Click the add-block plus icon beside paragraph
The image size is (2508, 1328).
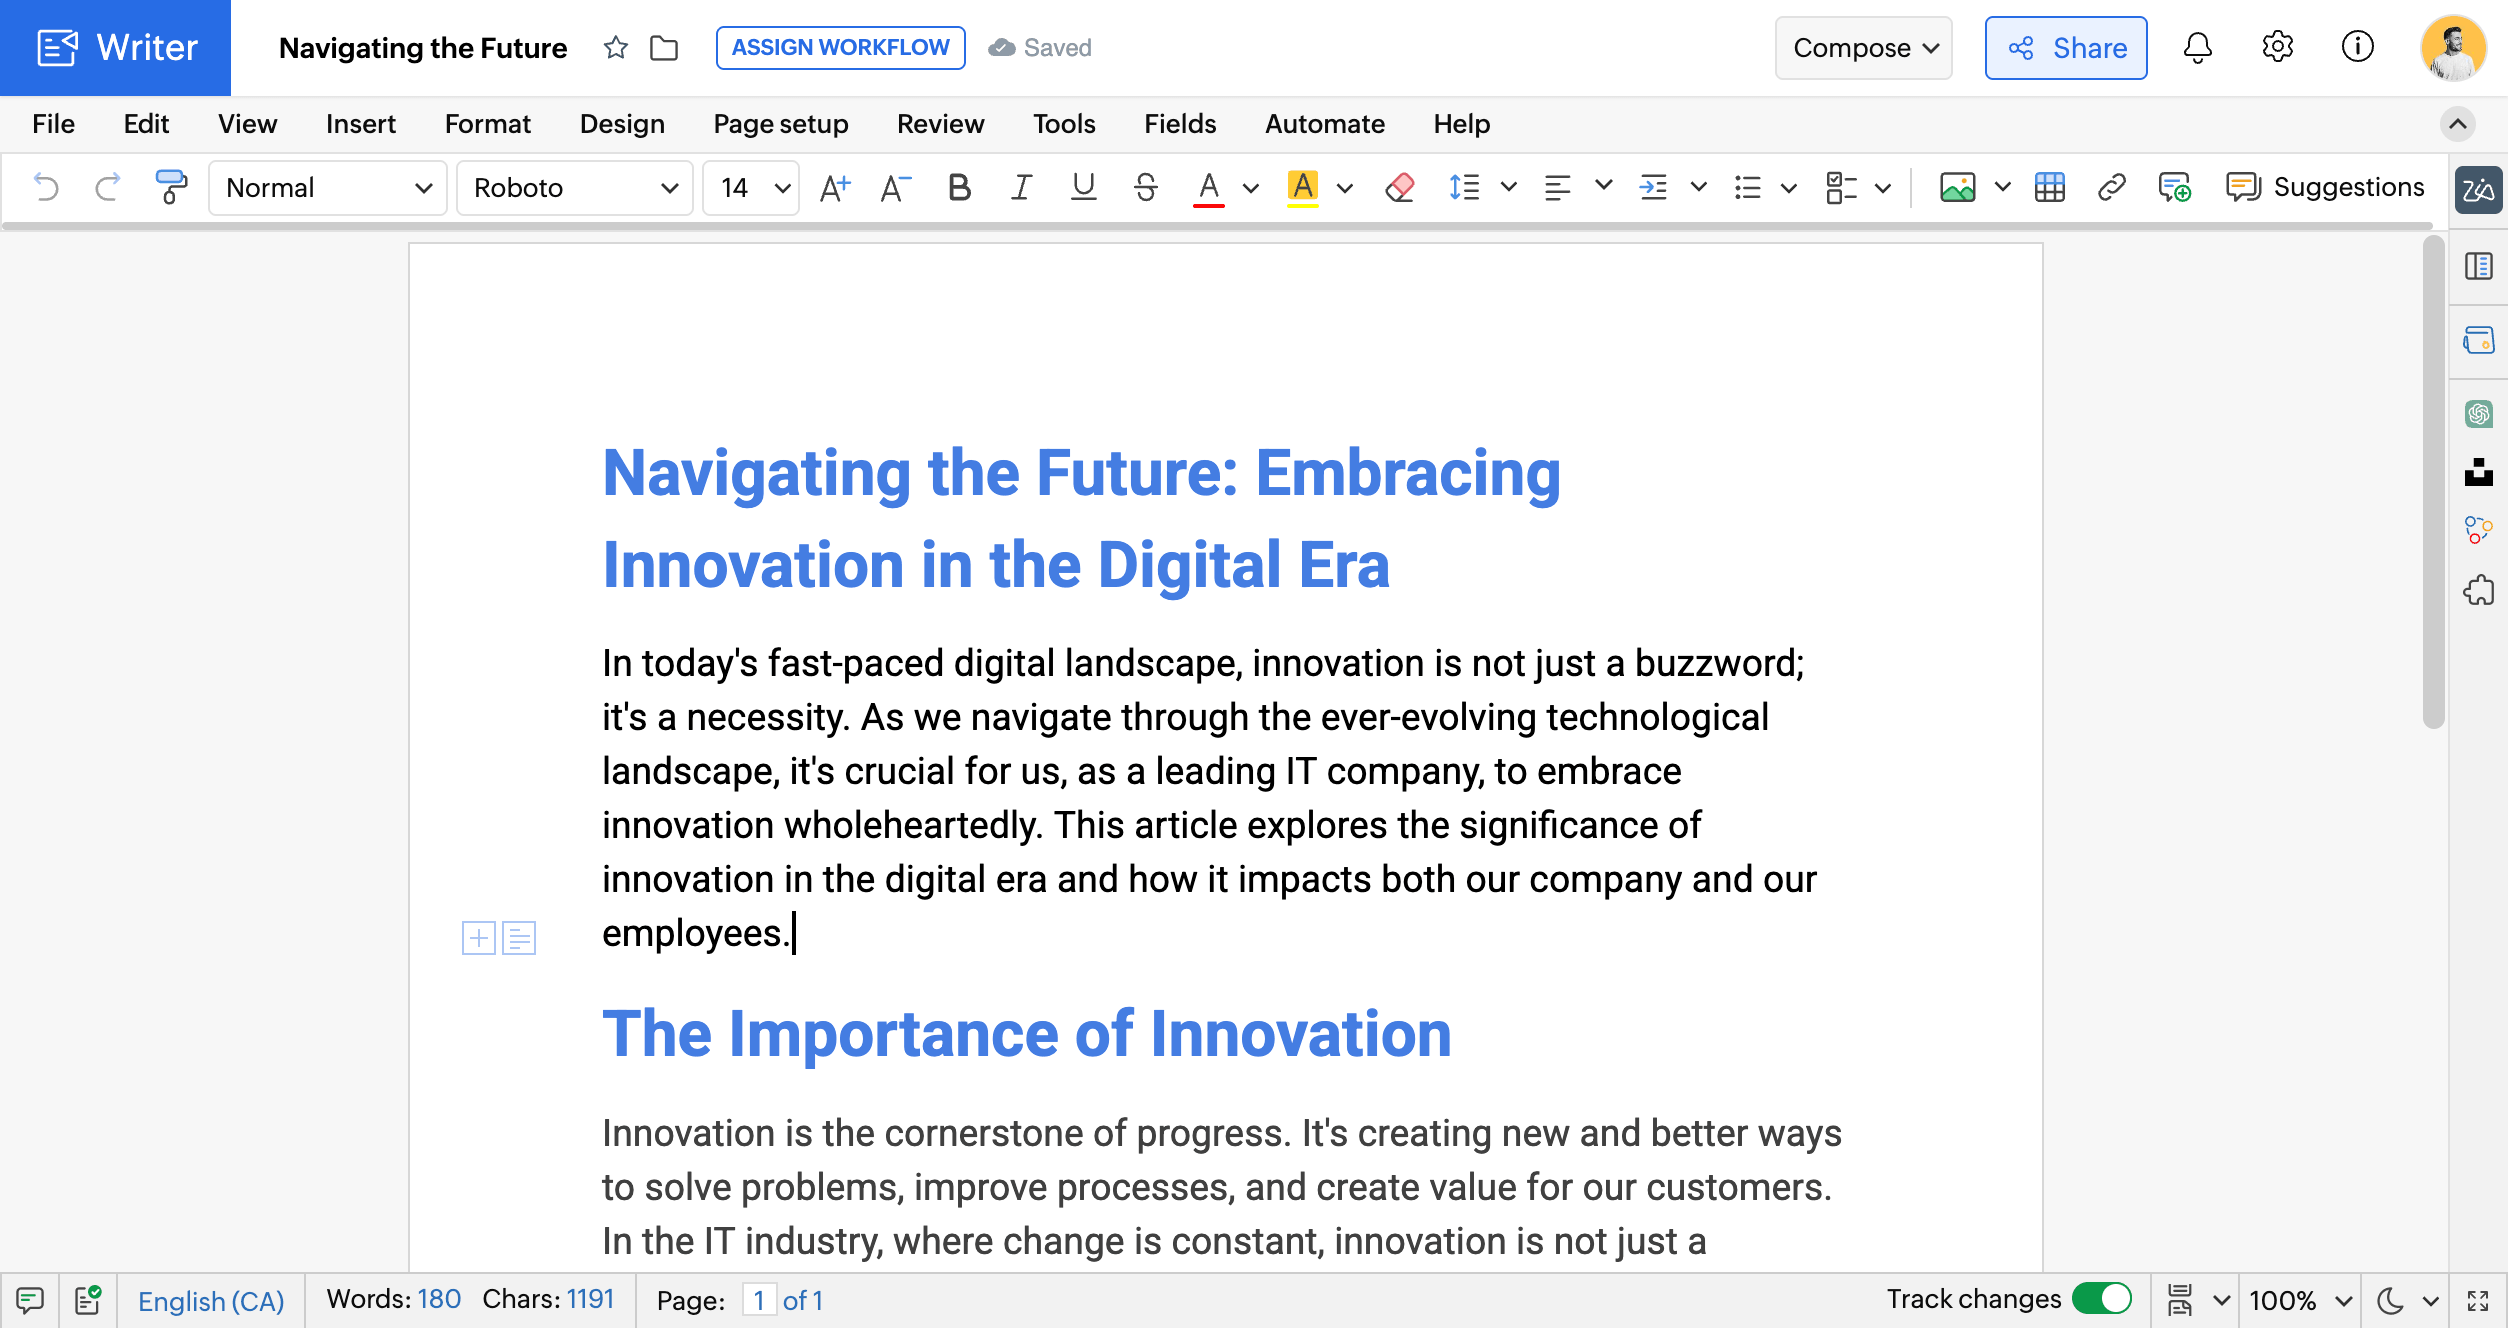478,938
